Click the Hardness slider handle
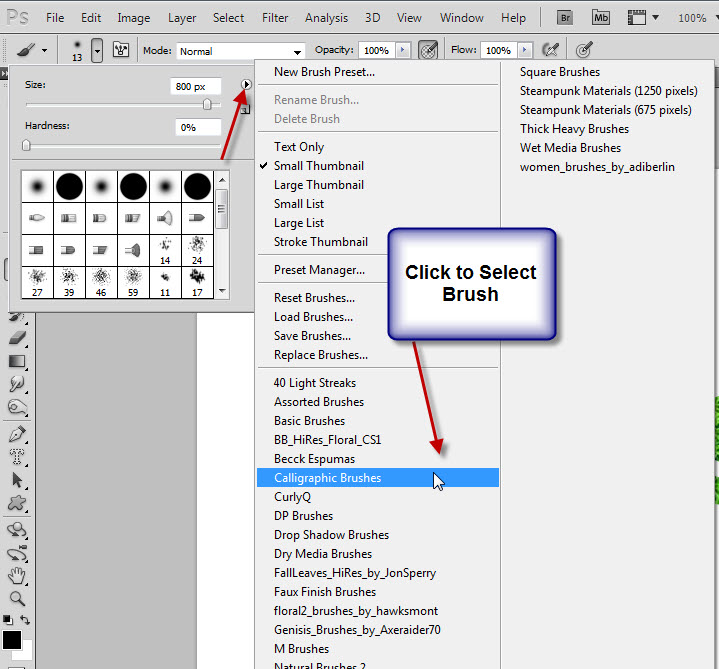This screenshot has height=669, width=719. coord(26,145)
